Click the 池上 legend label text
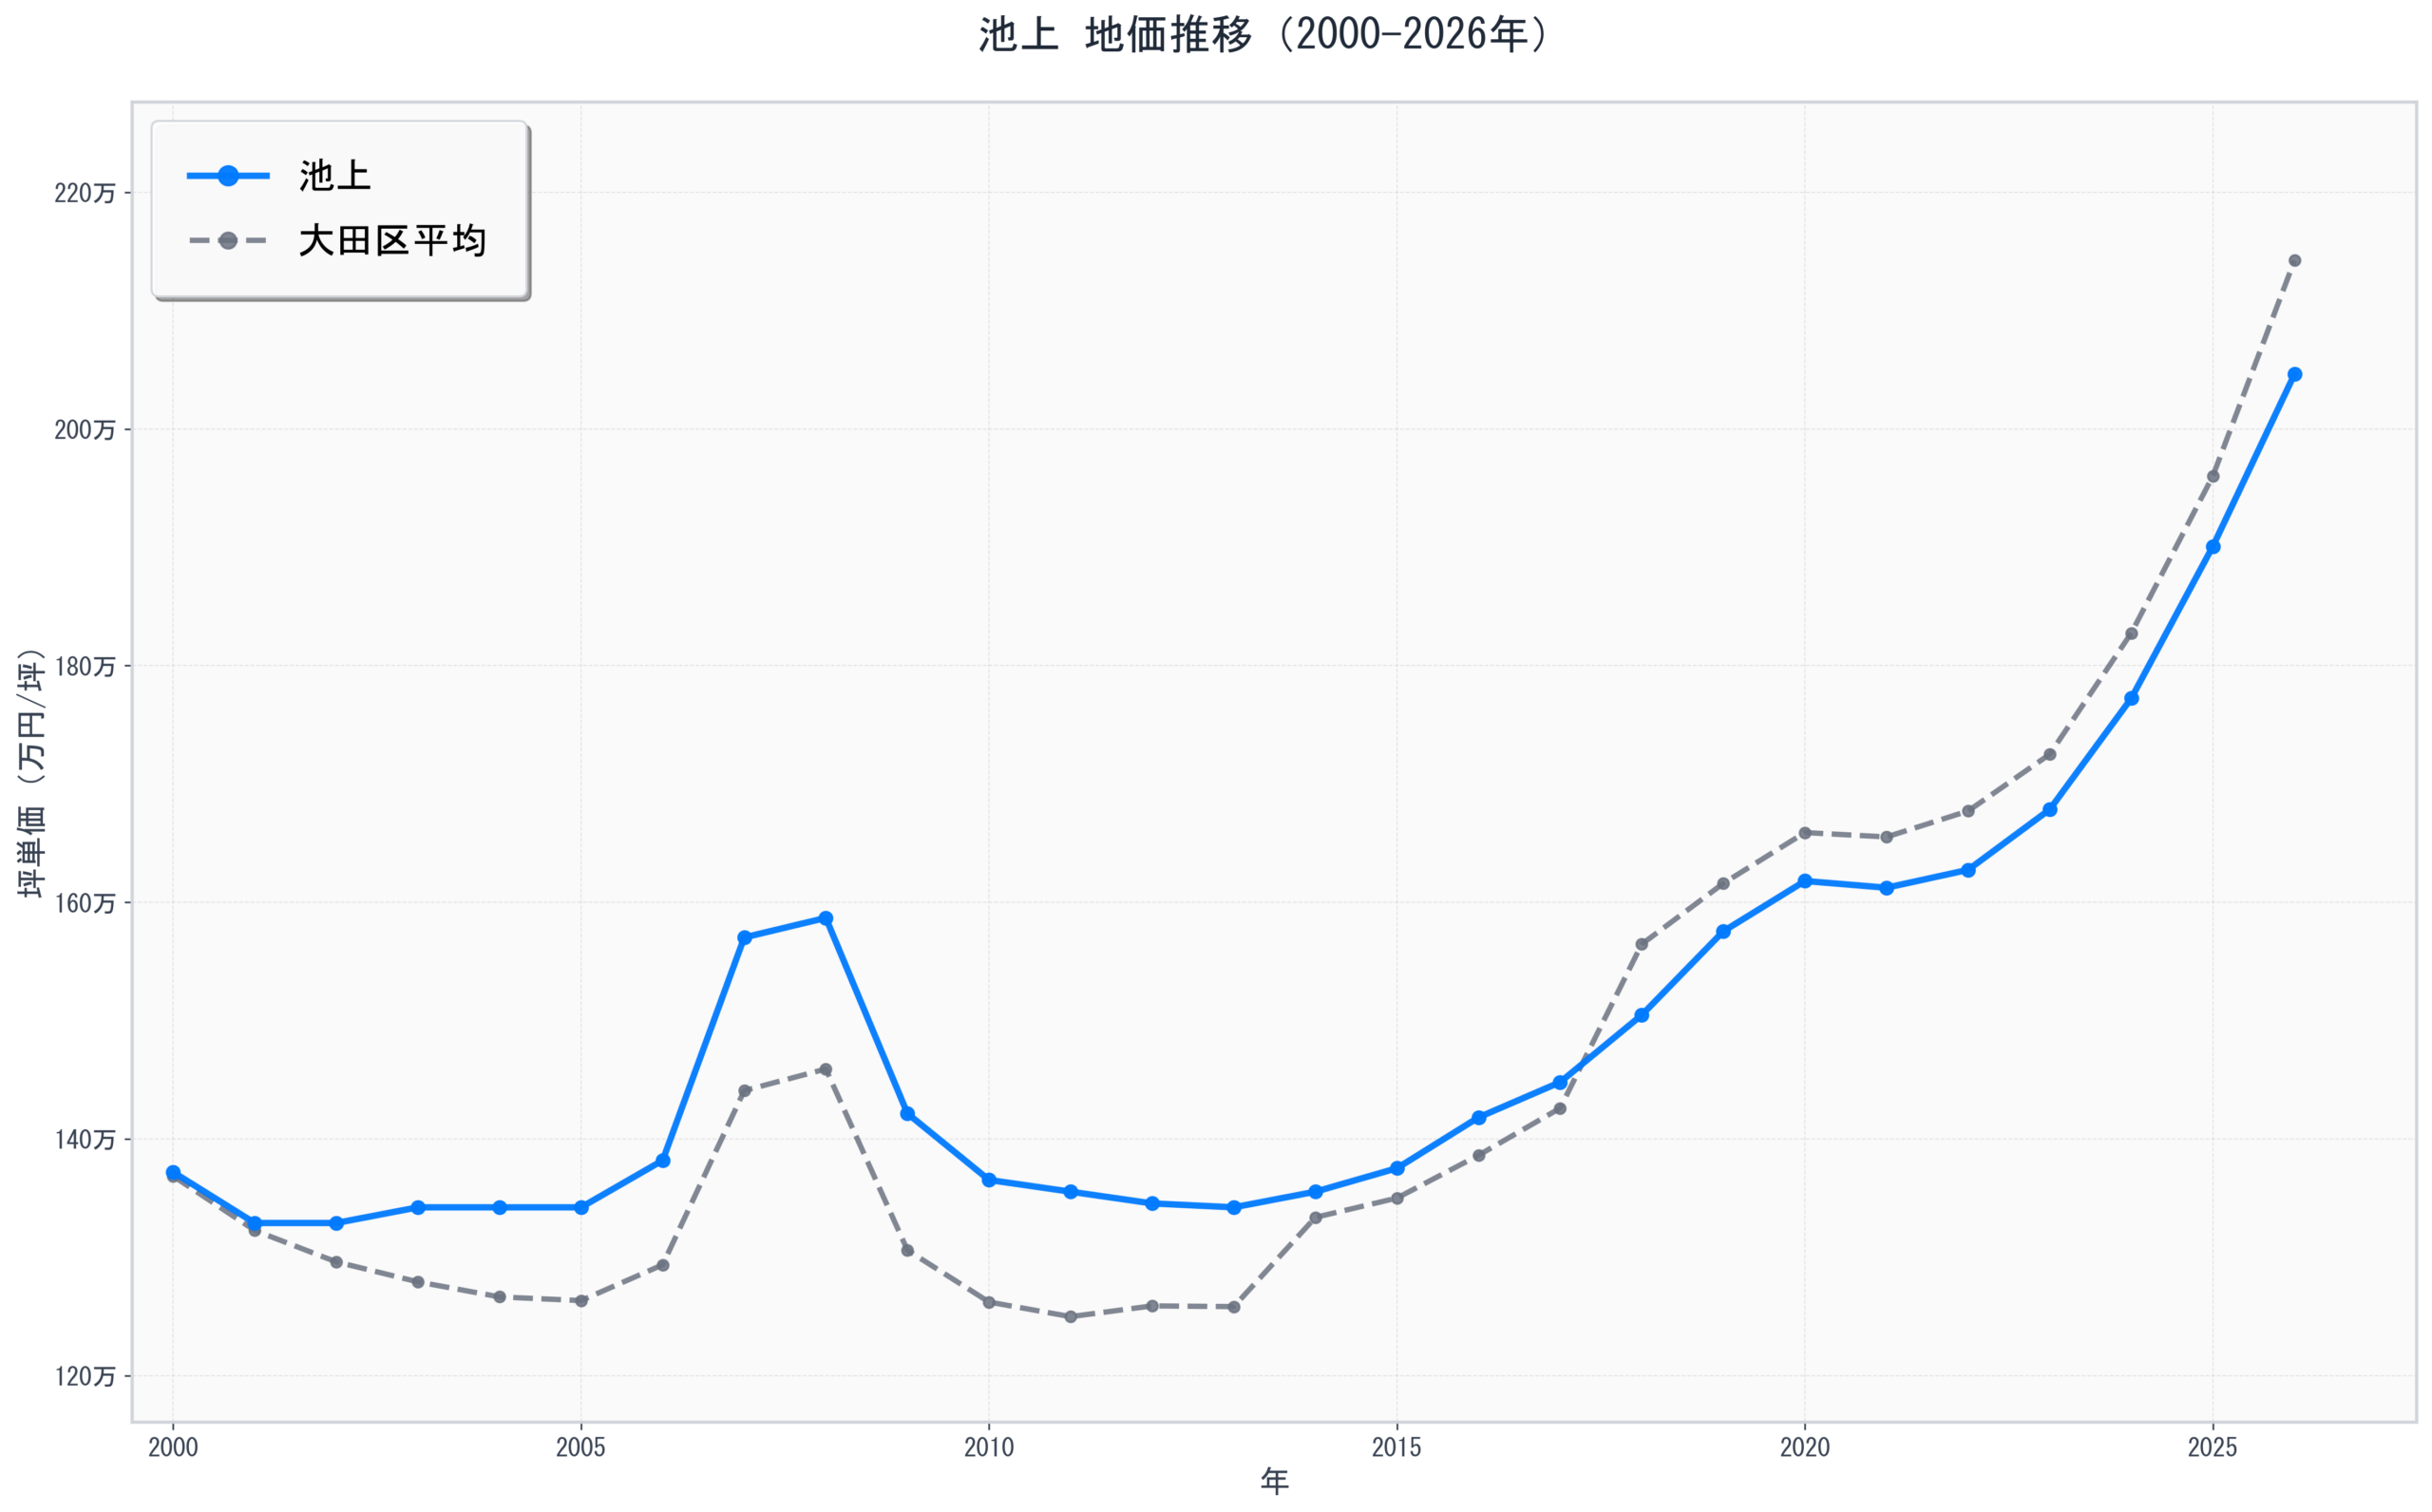This screenshot has height=1512, width=2432. point(335,176)
